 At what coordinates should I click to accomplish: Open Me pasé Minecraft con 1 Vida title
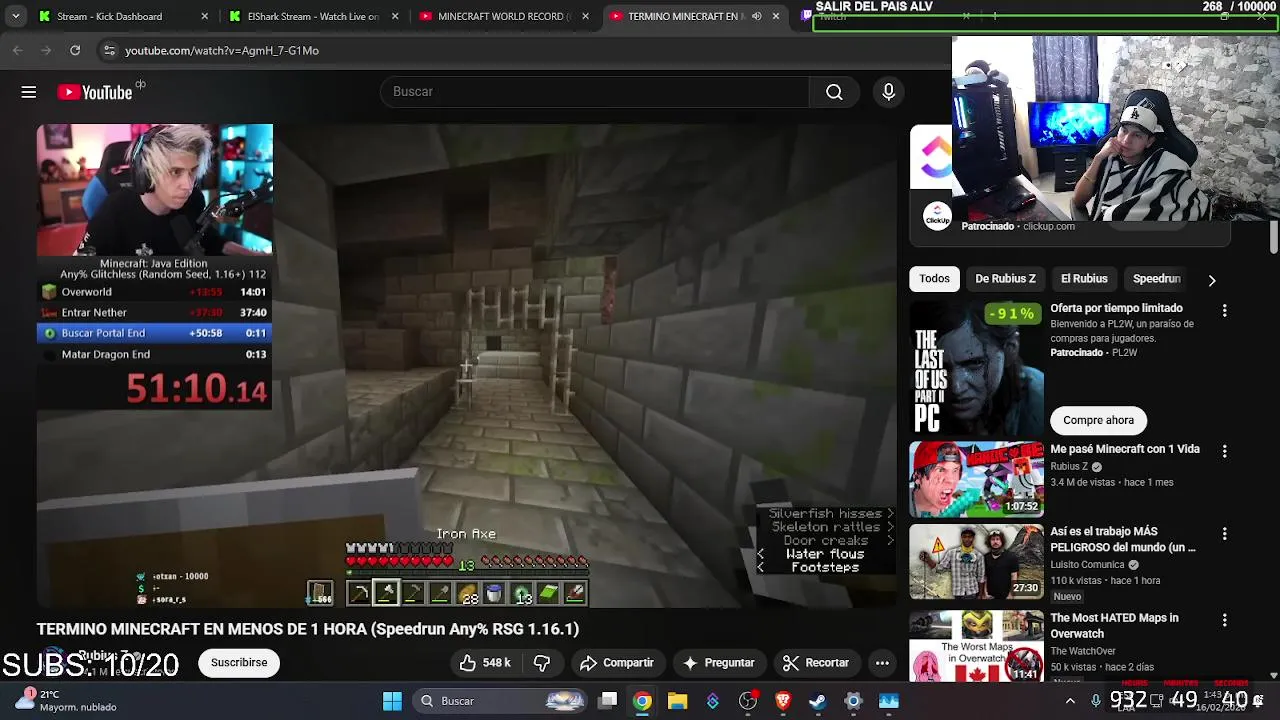point(1125,449)
